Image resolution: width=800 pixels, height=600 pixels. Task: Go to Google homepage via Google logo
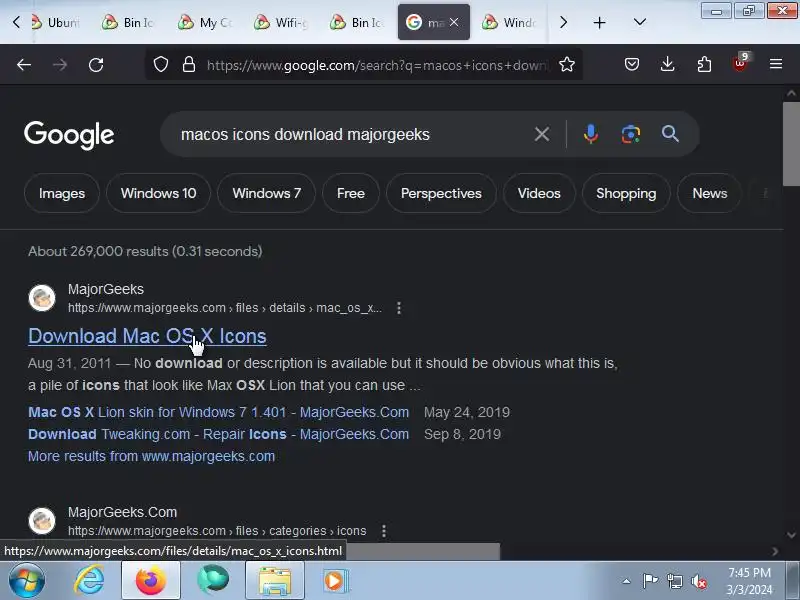tap(69, 135)
